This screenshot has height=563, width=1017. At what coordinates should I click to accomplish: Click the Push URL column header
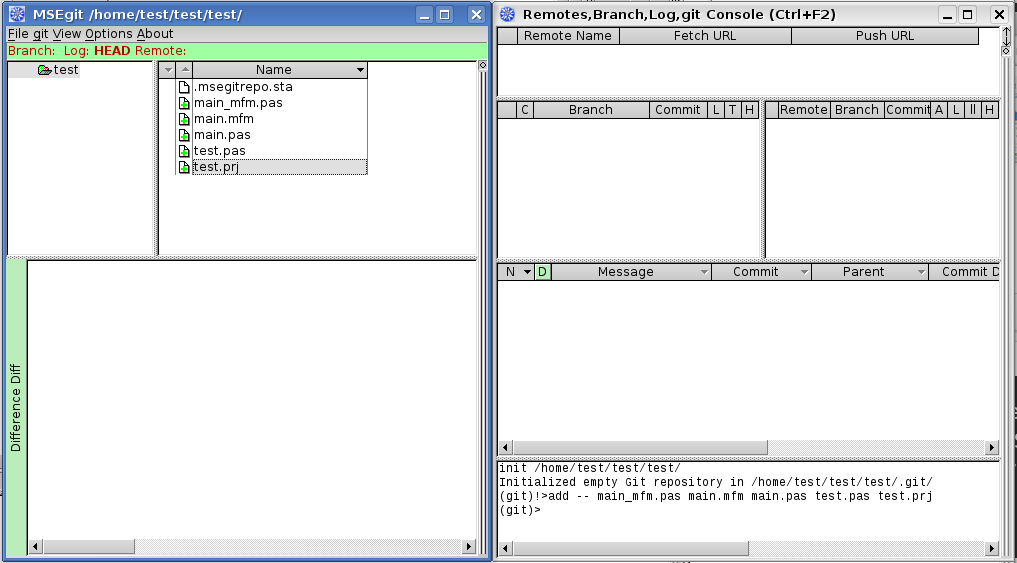coord(884,36)
